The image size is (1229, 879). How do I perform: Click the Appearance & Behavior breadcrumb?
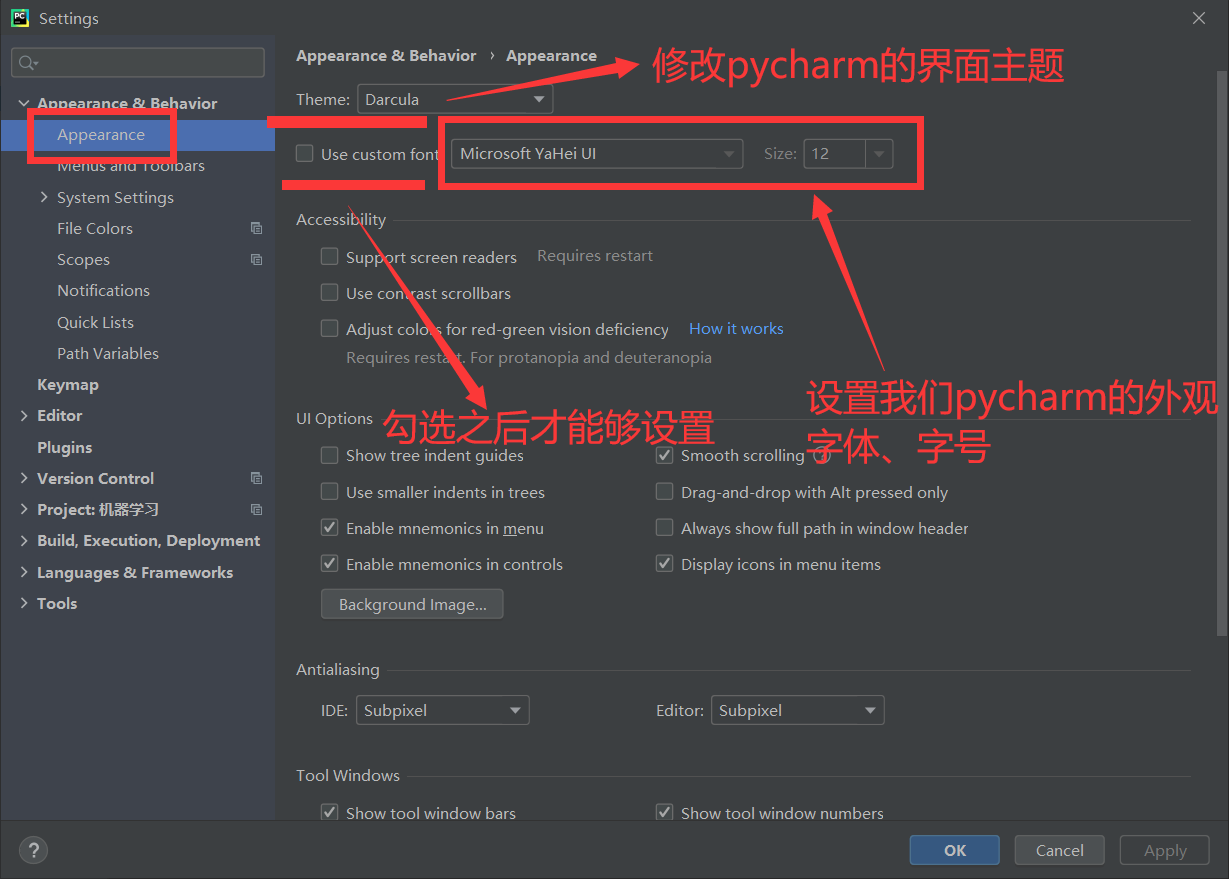click(x=386, y=55)
